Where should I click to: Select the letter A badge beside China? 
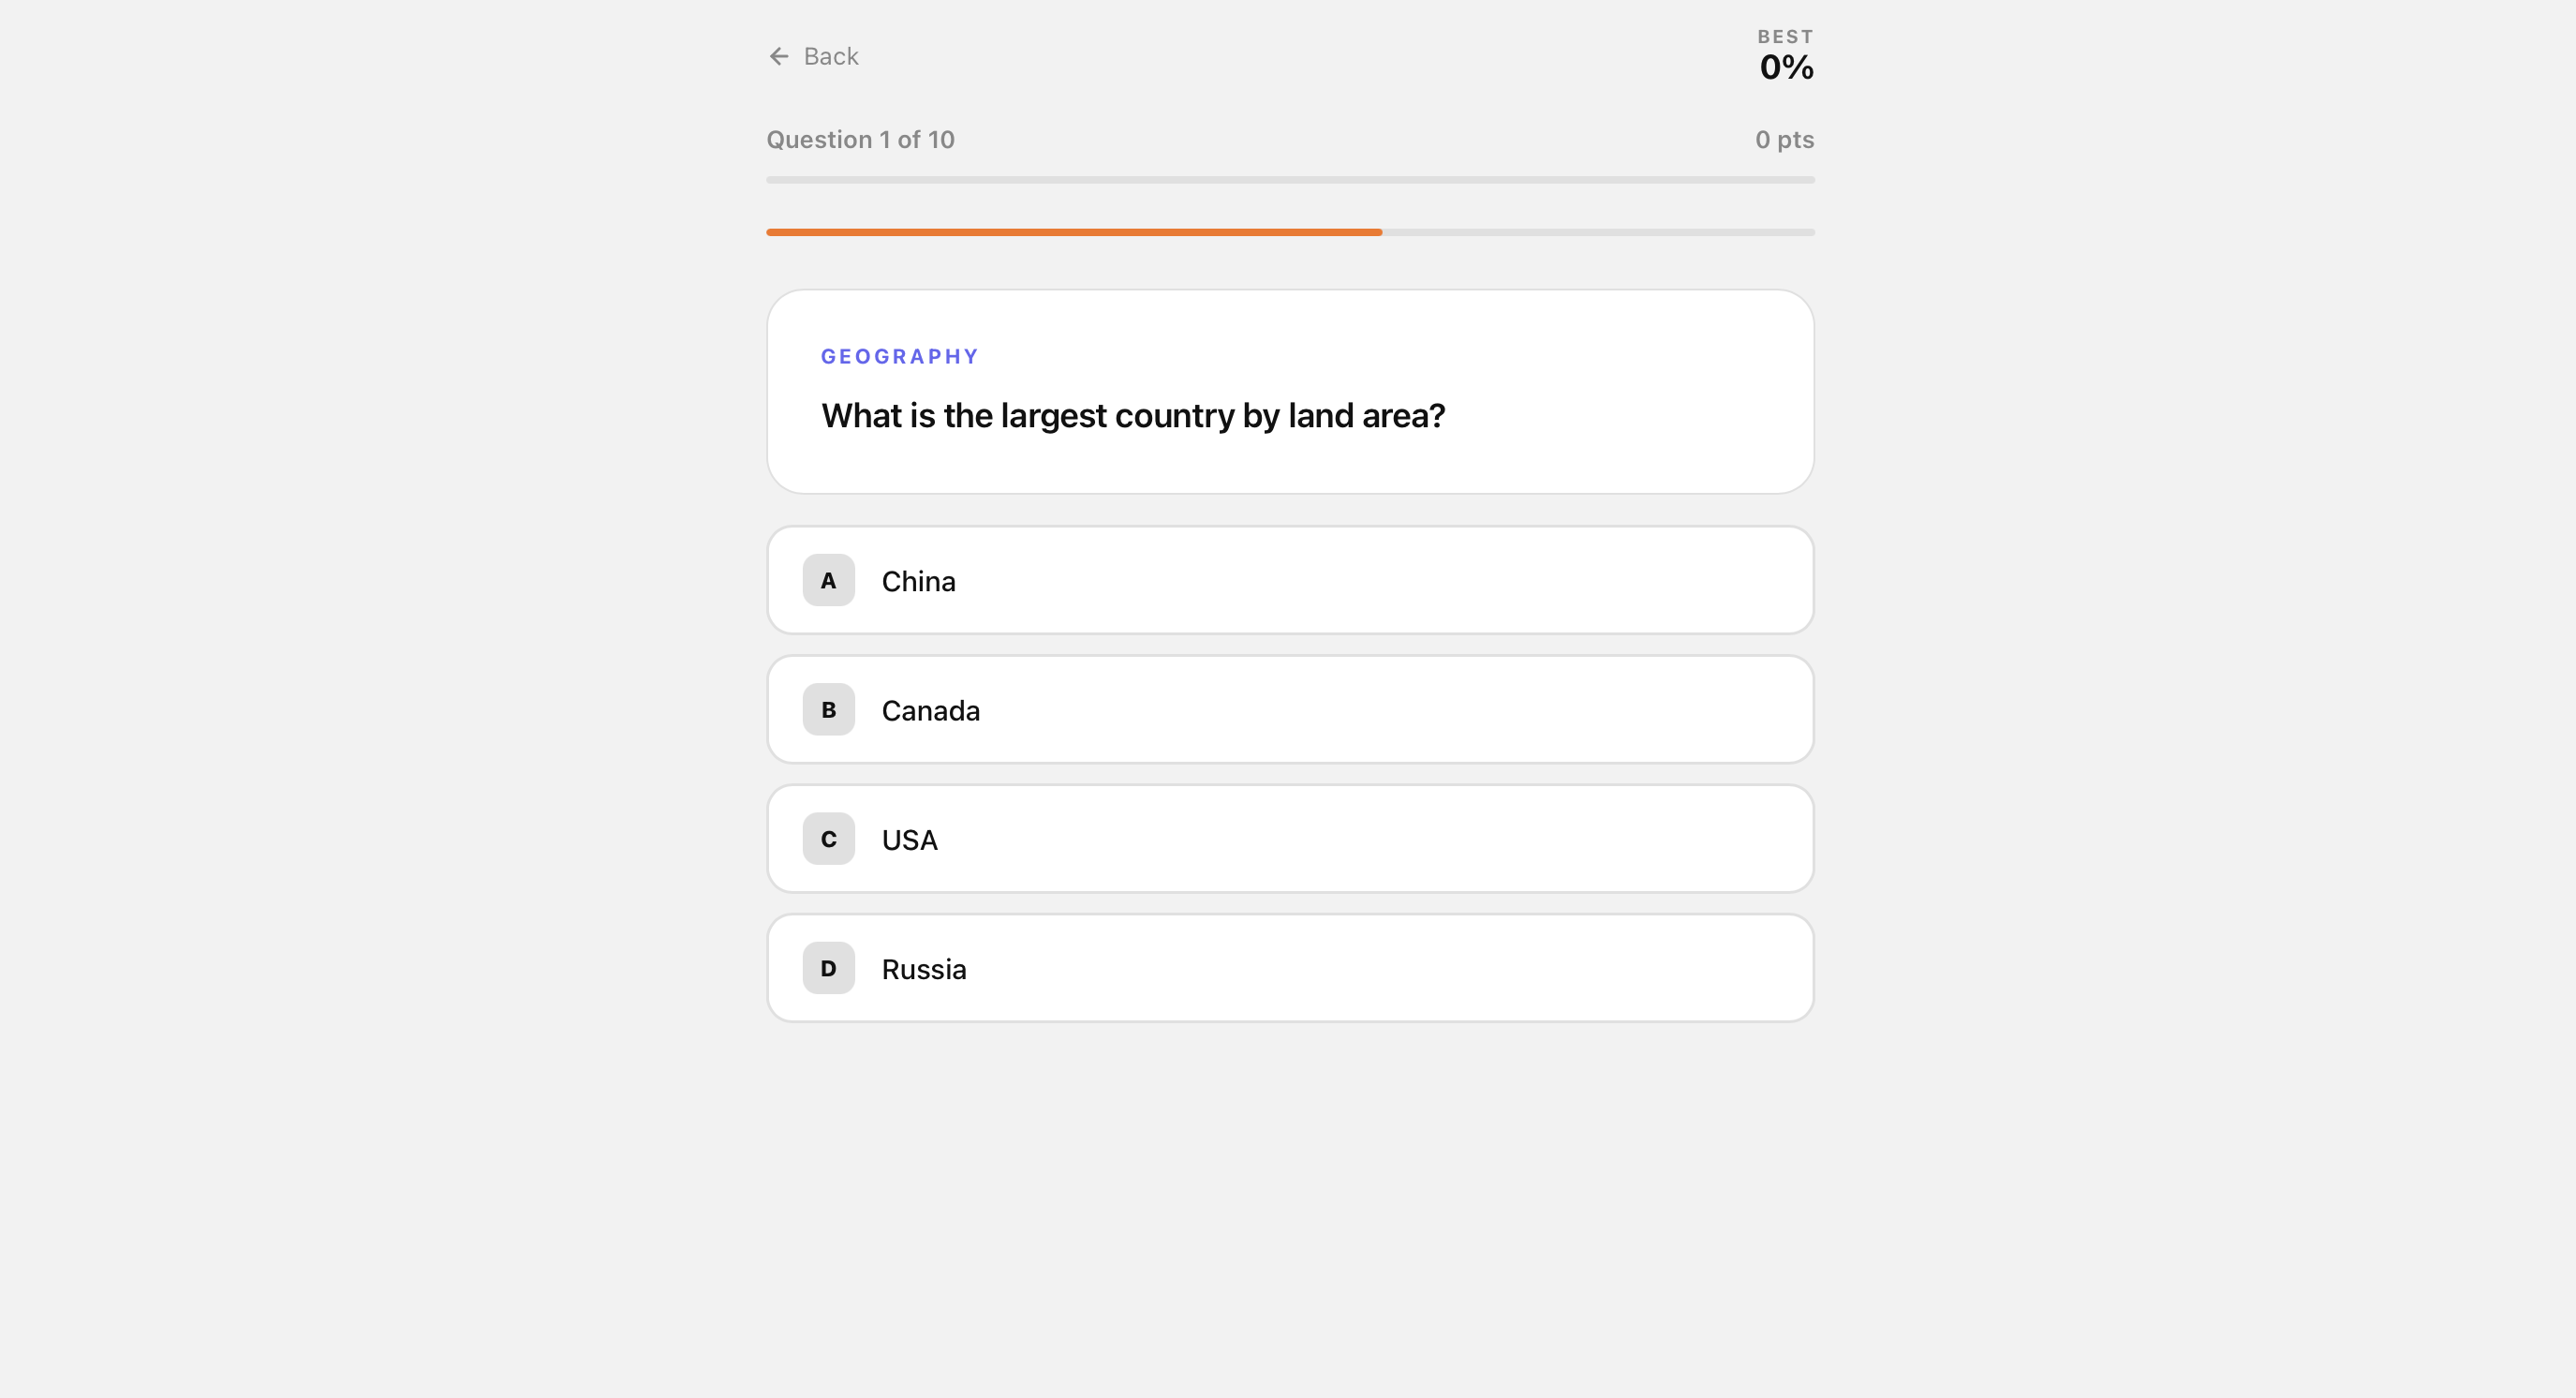pyautogui.click(x=827, y=580)
